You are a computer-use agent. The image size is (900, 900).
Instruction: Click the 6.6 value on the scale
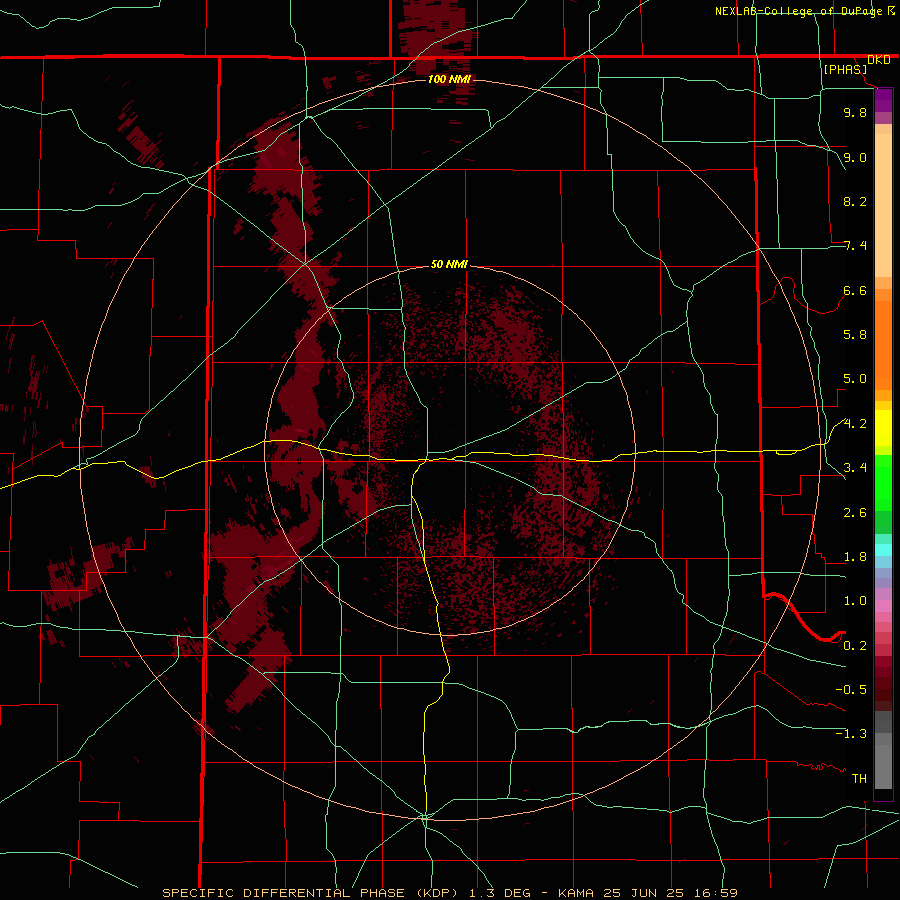(855, 291)
